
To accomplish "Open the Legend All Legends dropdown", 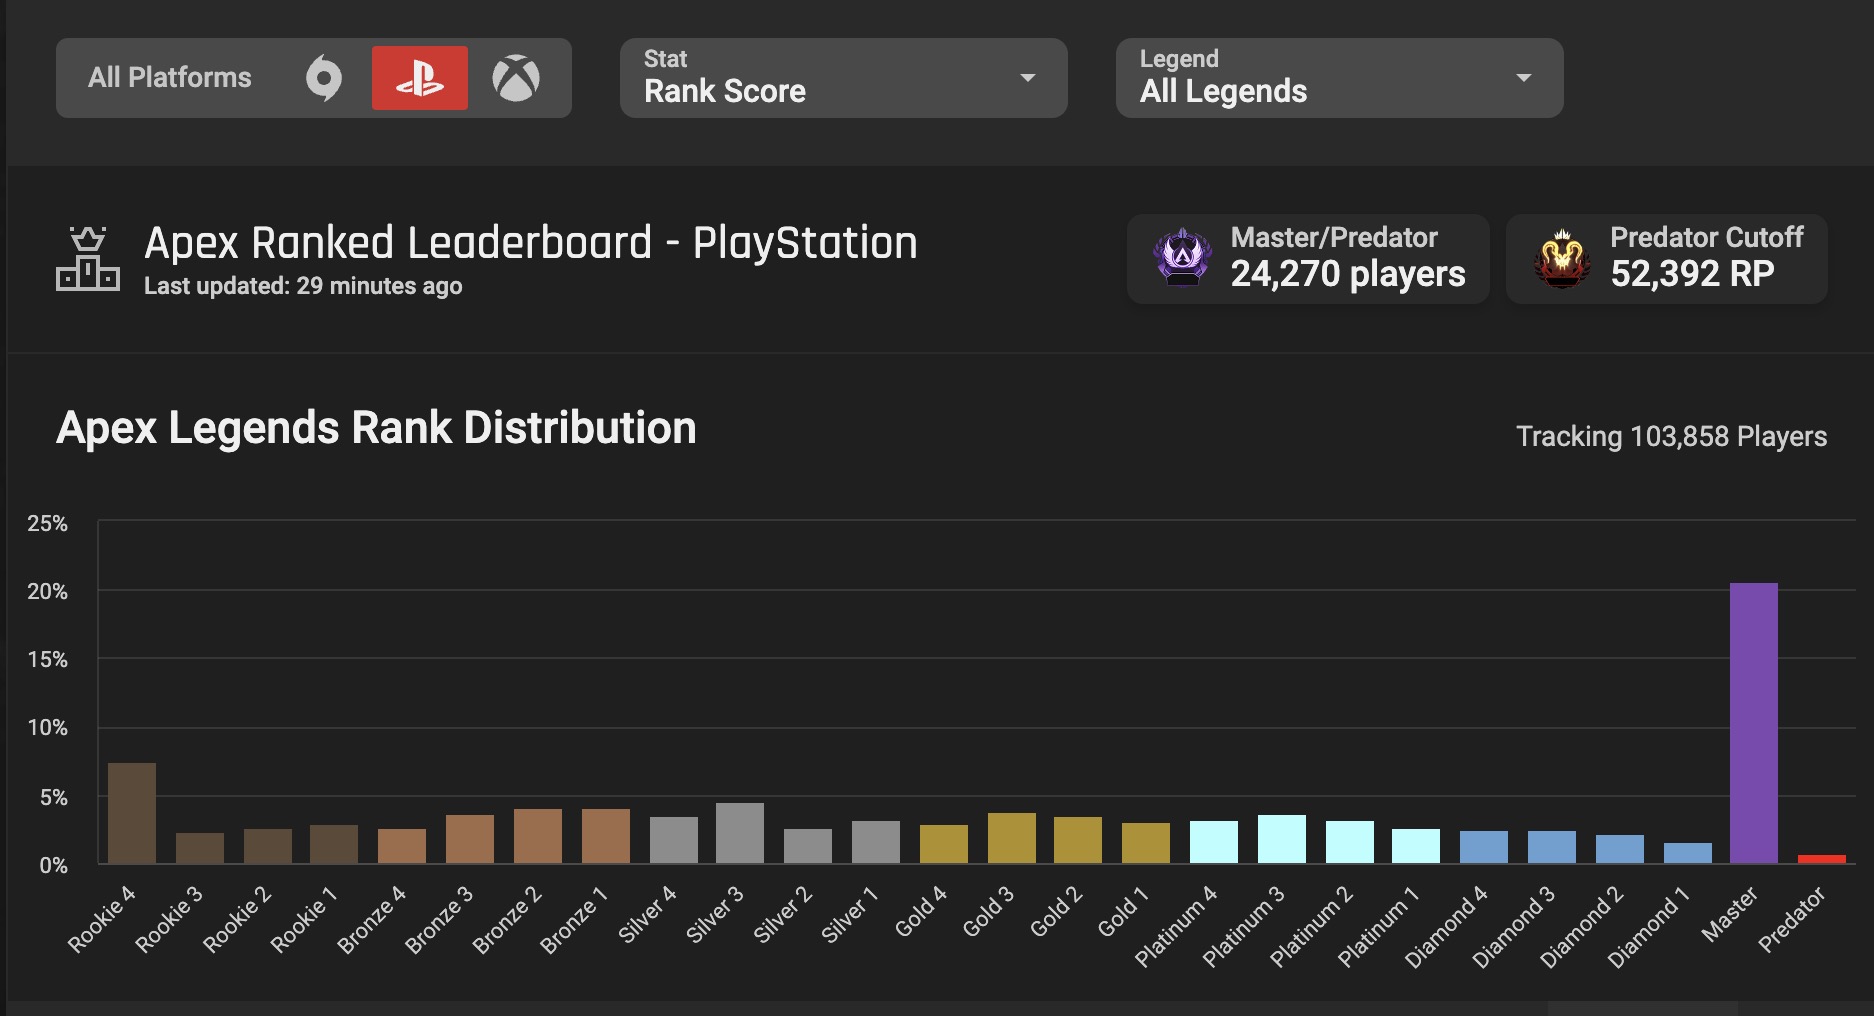I will 1338,78.
